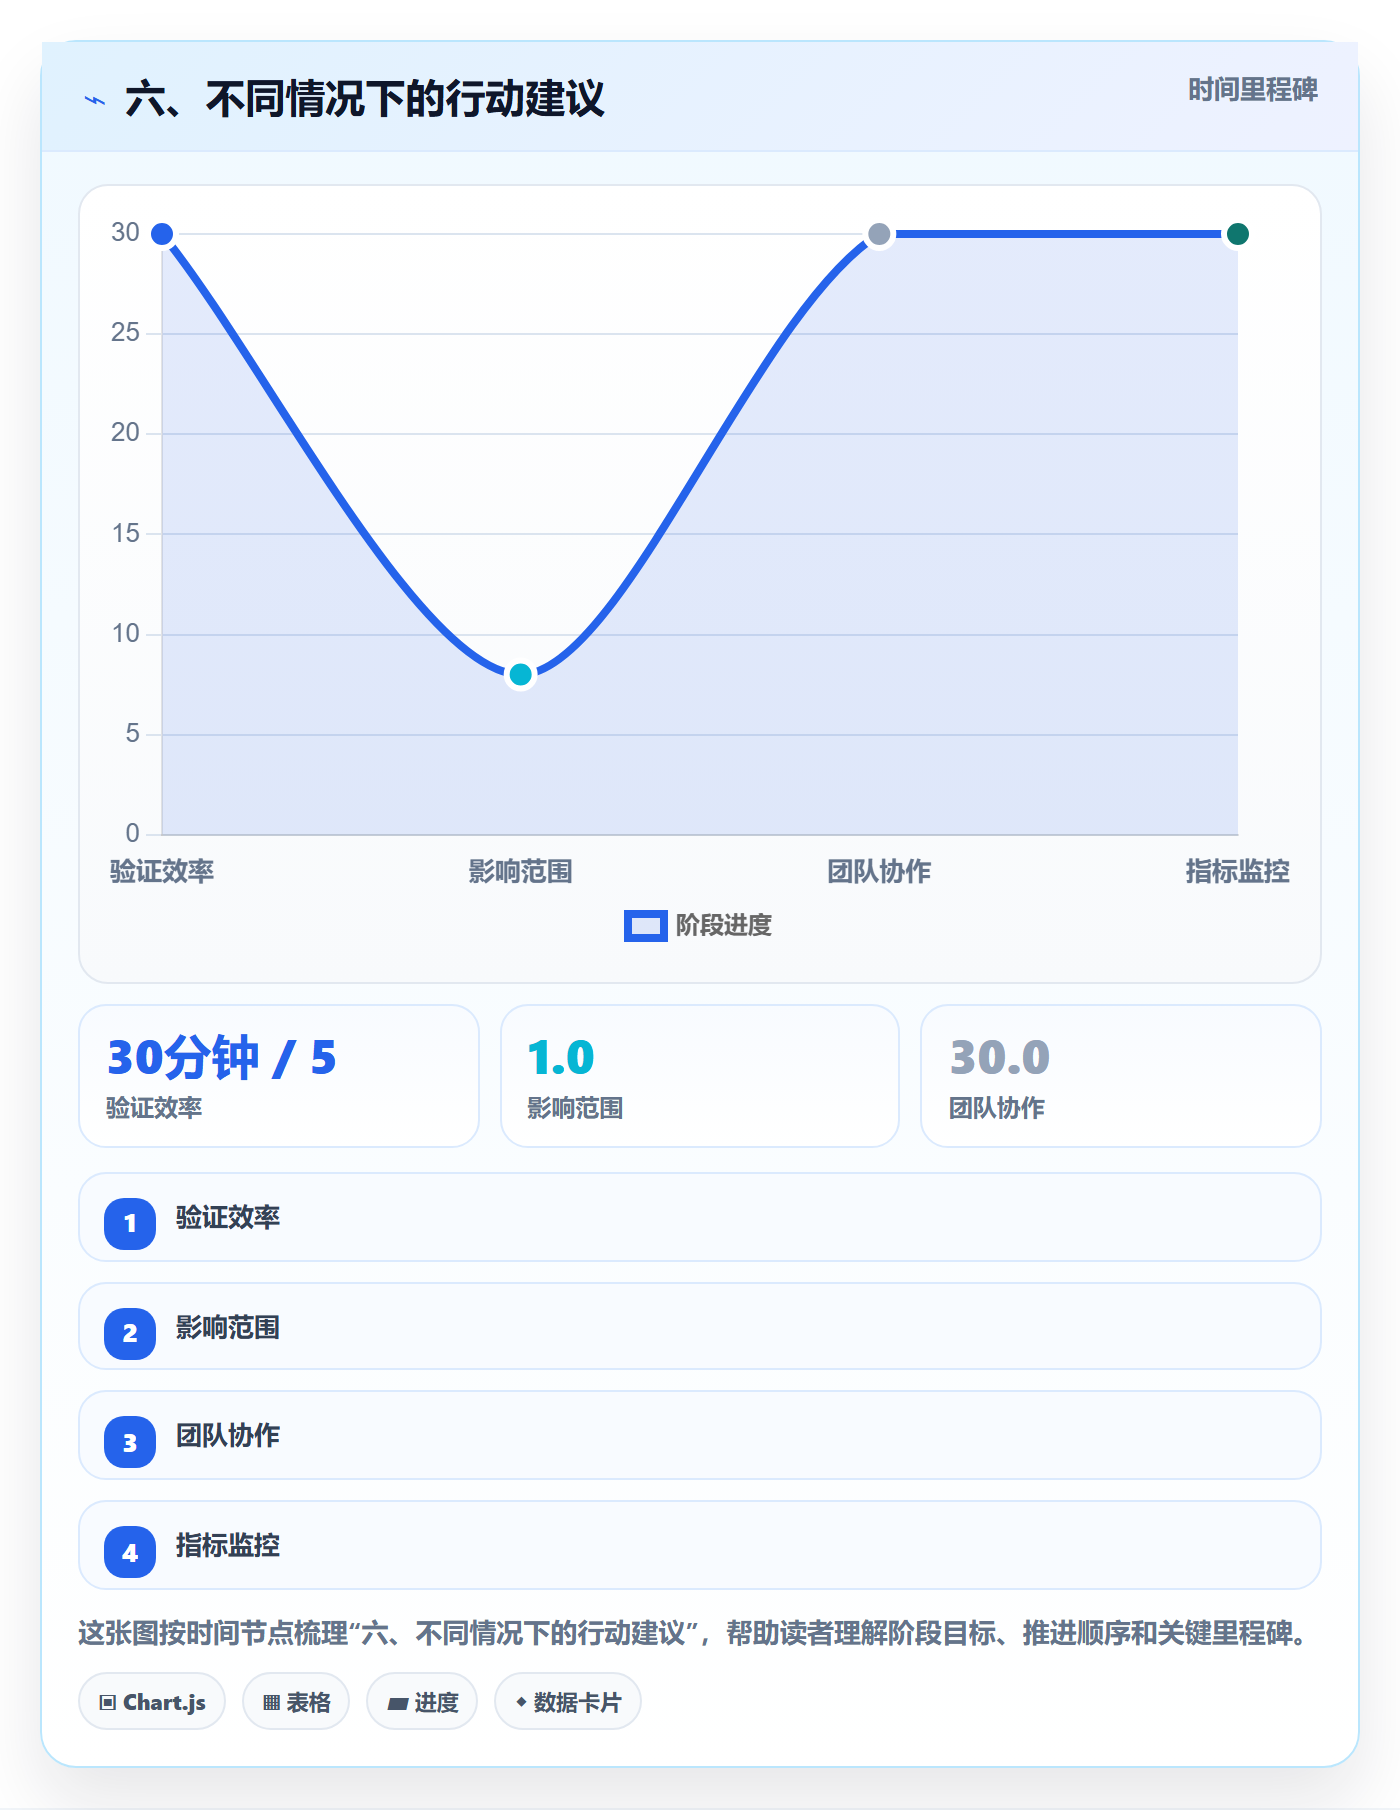Click the y-axis value 15
The height and width of the screenshot is (1810, 1400).
coord(125,534)
